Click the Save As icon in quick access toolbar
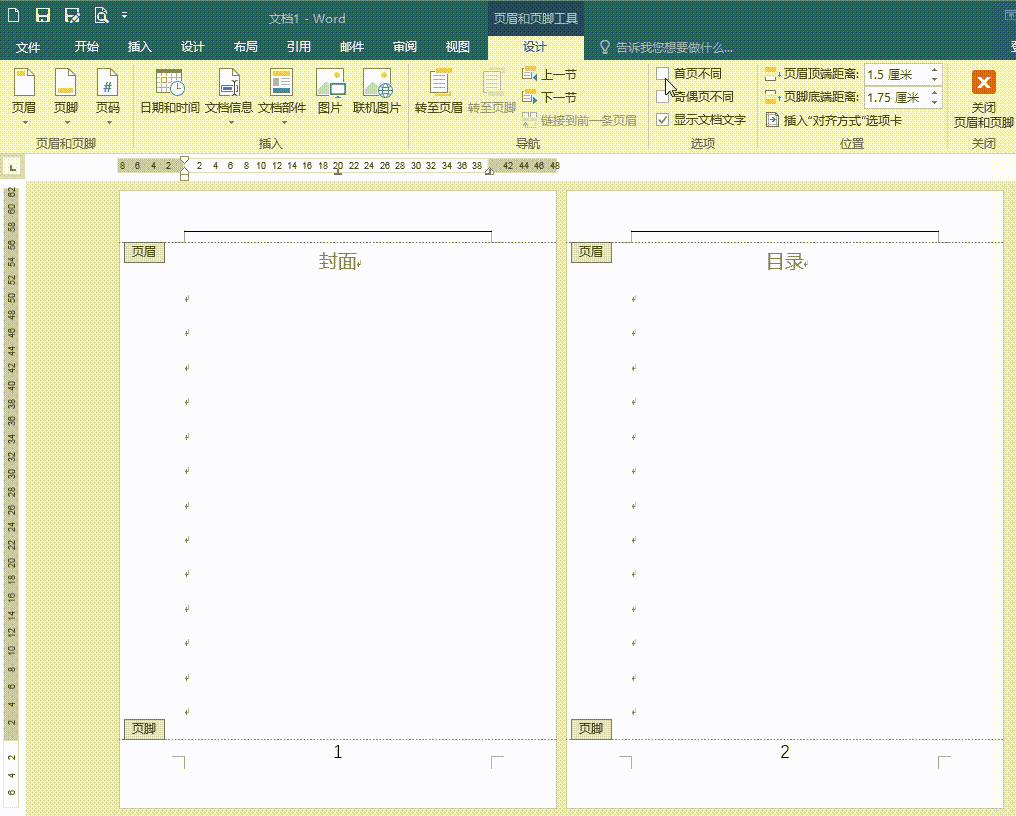The image size is (1016, 816). 72,15
